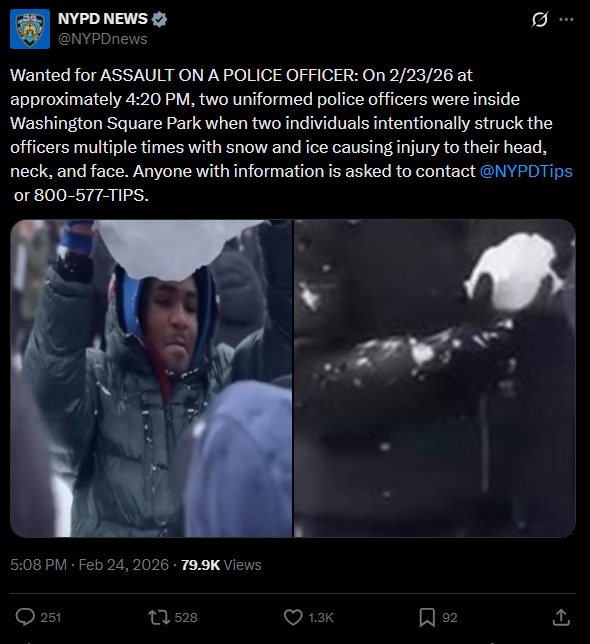Open the NYPD NEWS display name

pyautogui.click(x=103, y=19)
